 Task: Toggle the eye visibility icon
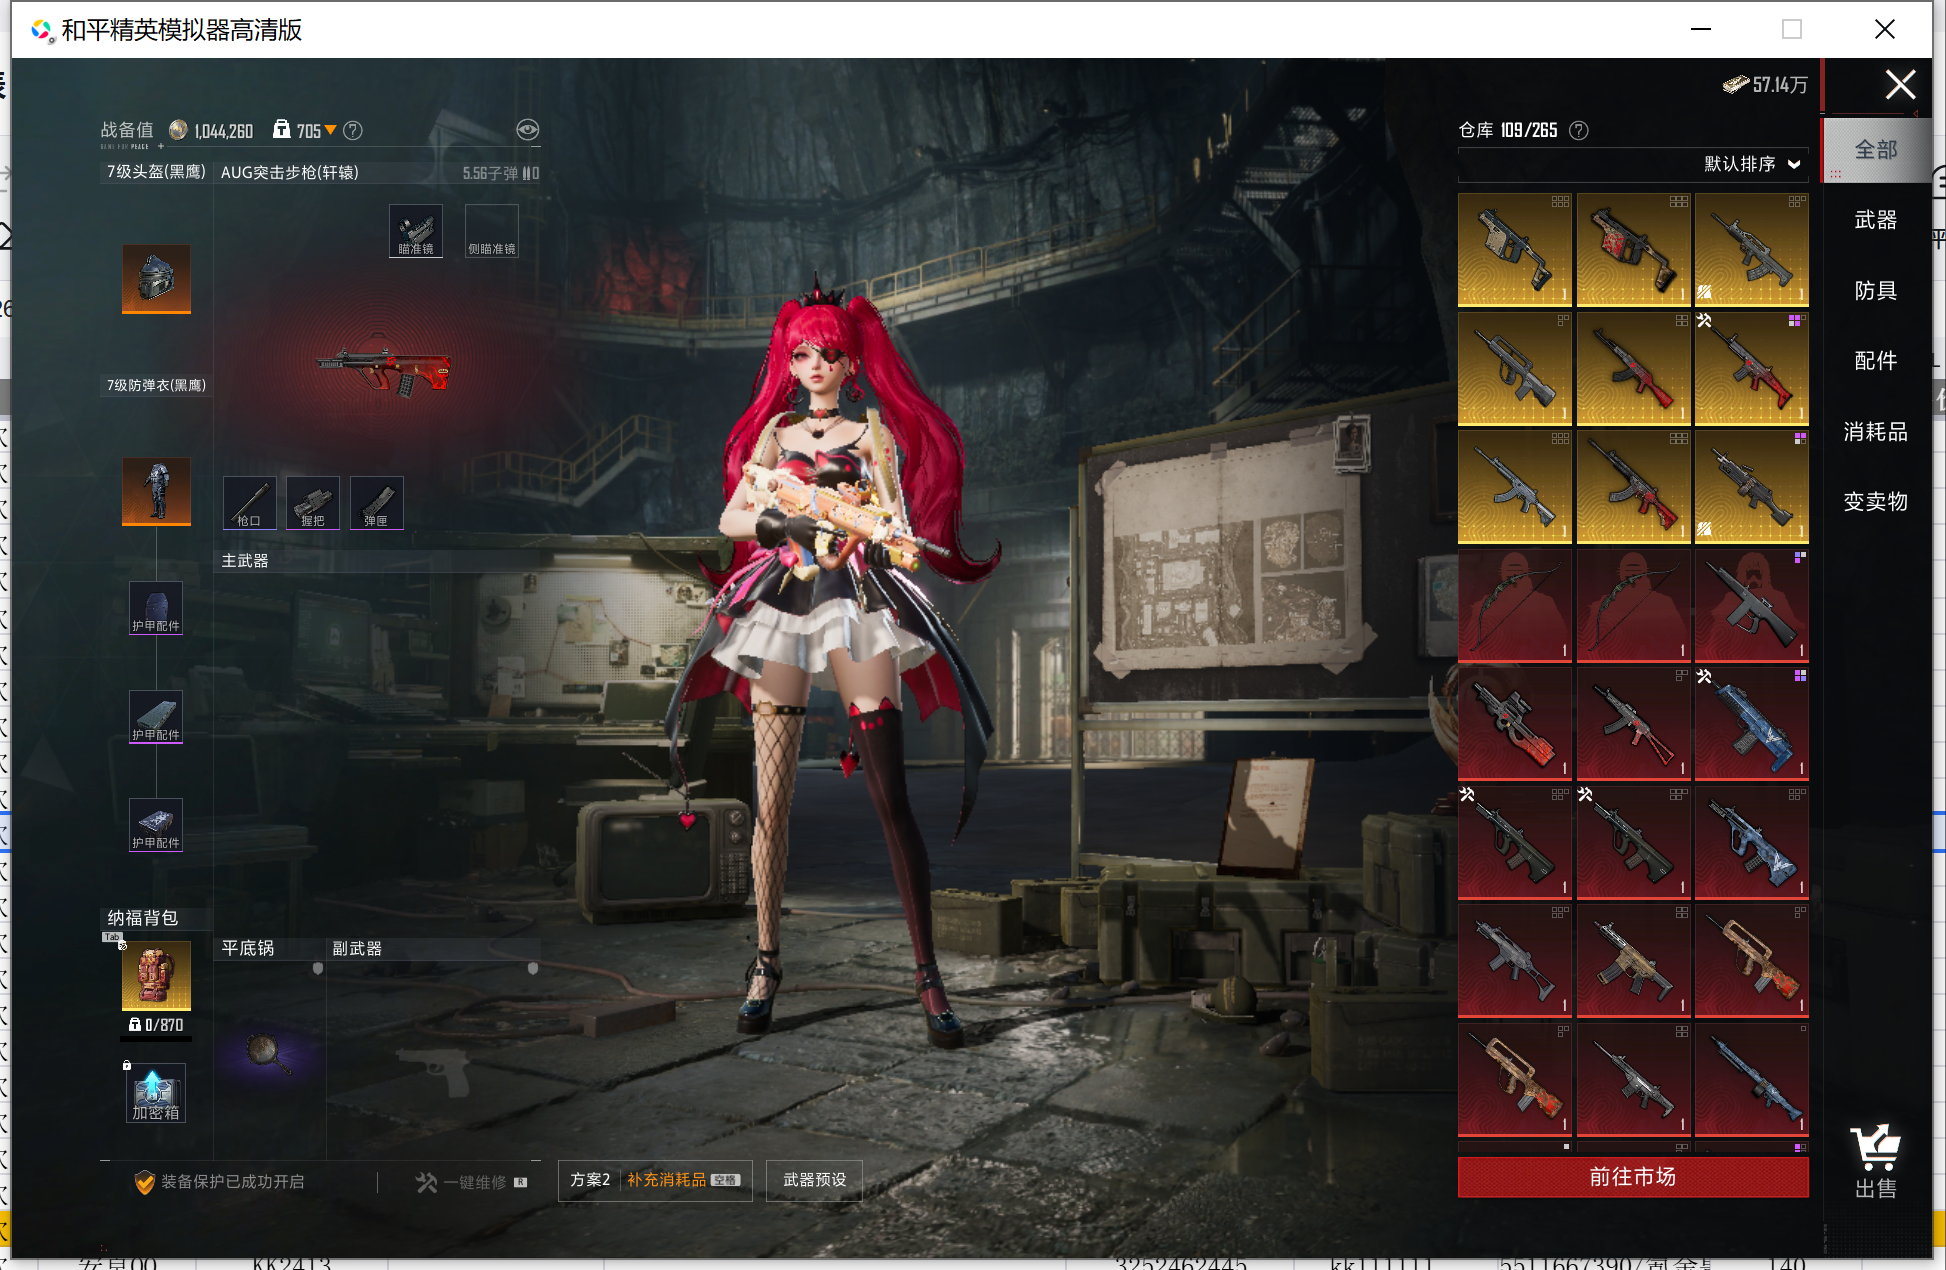pyautogui.click(x=527, y=130)
